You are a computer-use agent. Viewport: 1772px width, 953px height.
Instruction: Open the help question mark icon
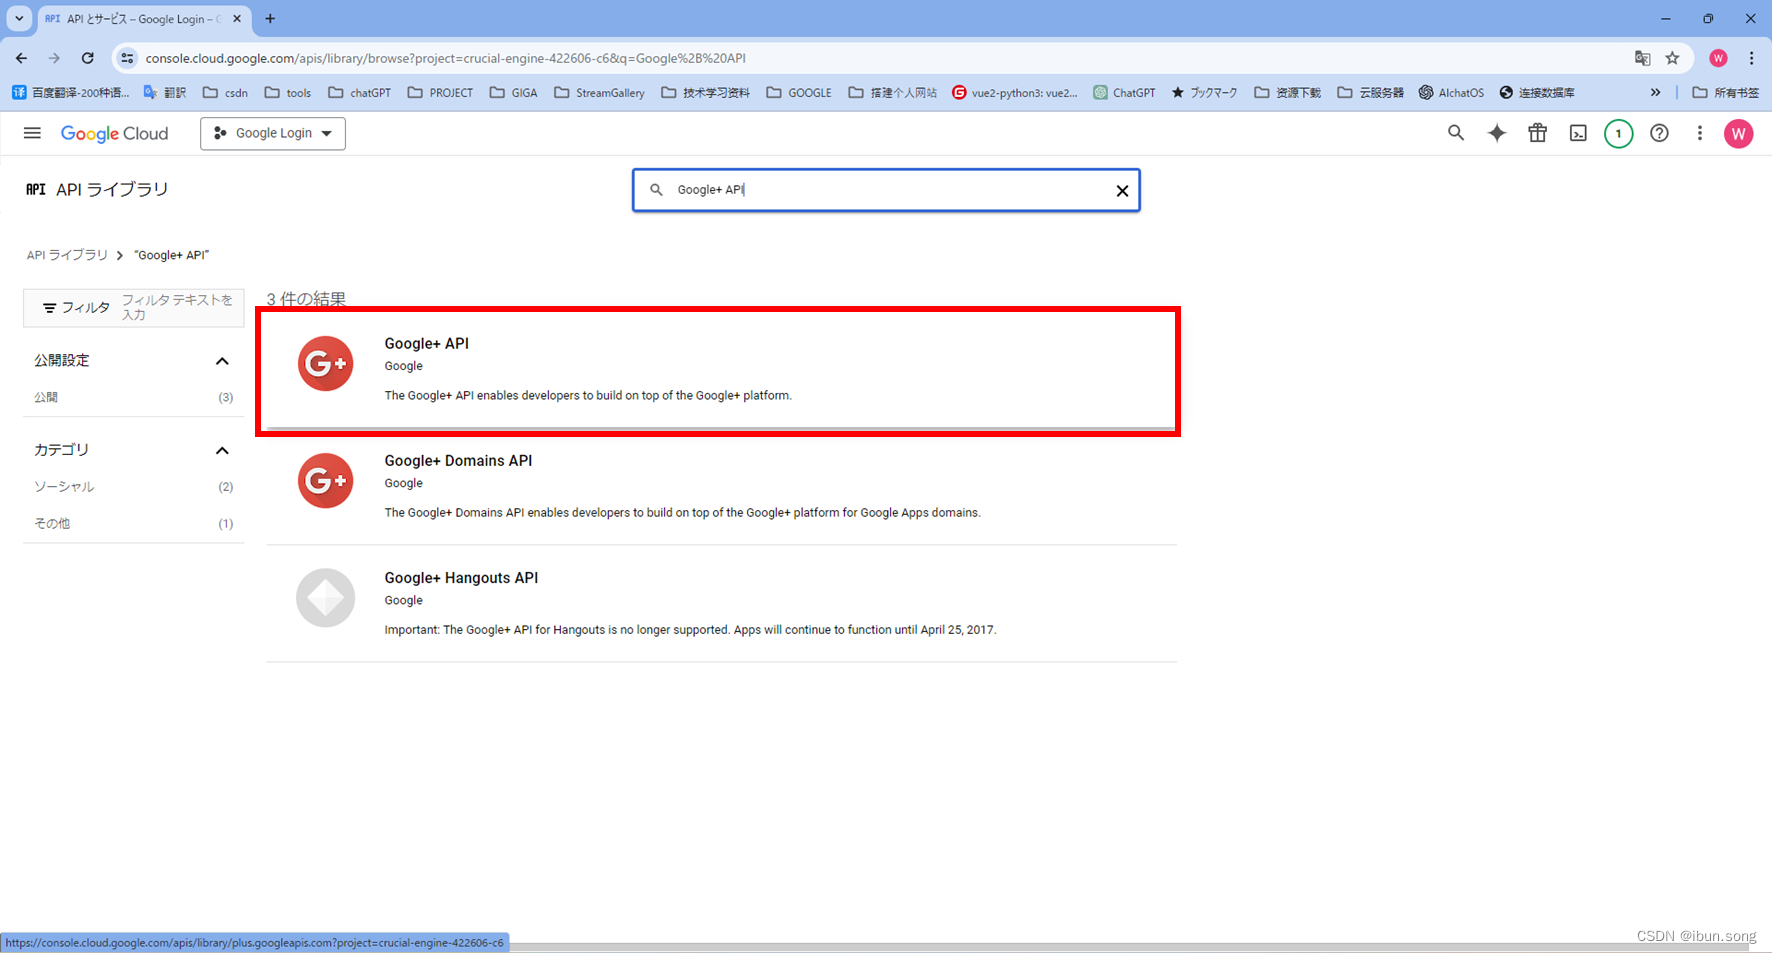pyautogui.click(x=1660, y=133)
